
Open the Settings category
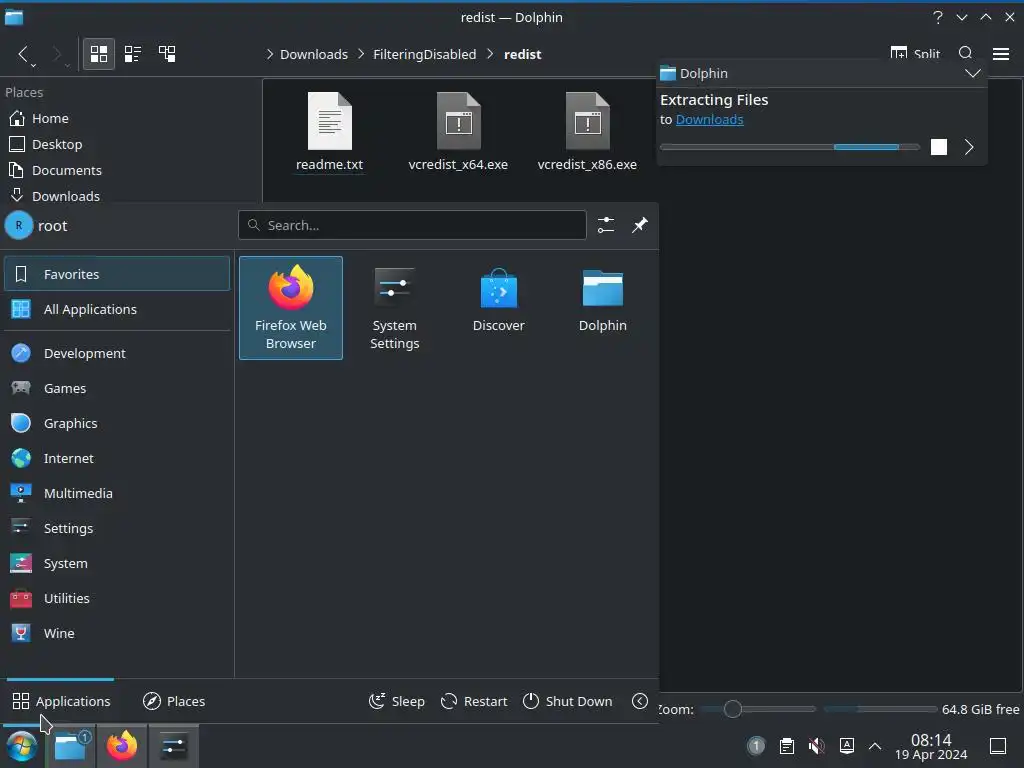click(117, 528)
